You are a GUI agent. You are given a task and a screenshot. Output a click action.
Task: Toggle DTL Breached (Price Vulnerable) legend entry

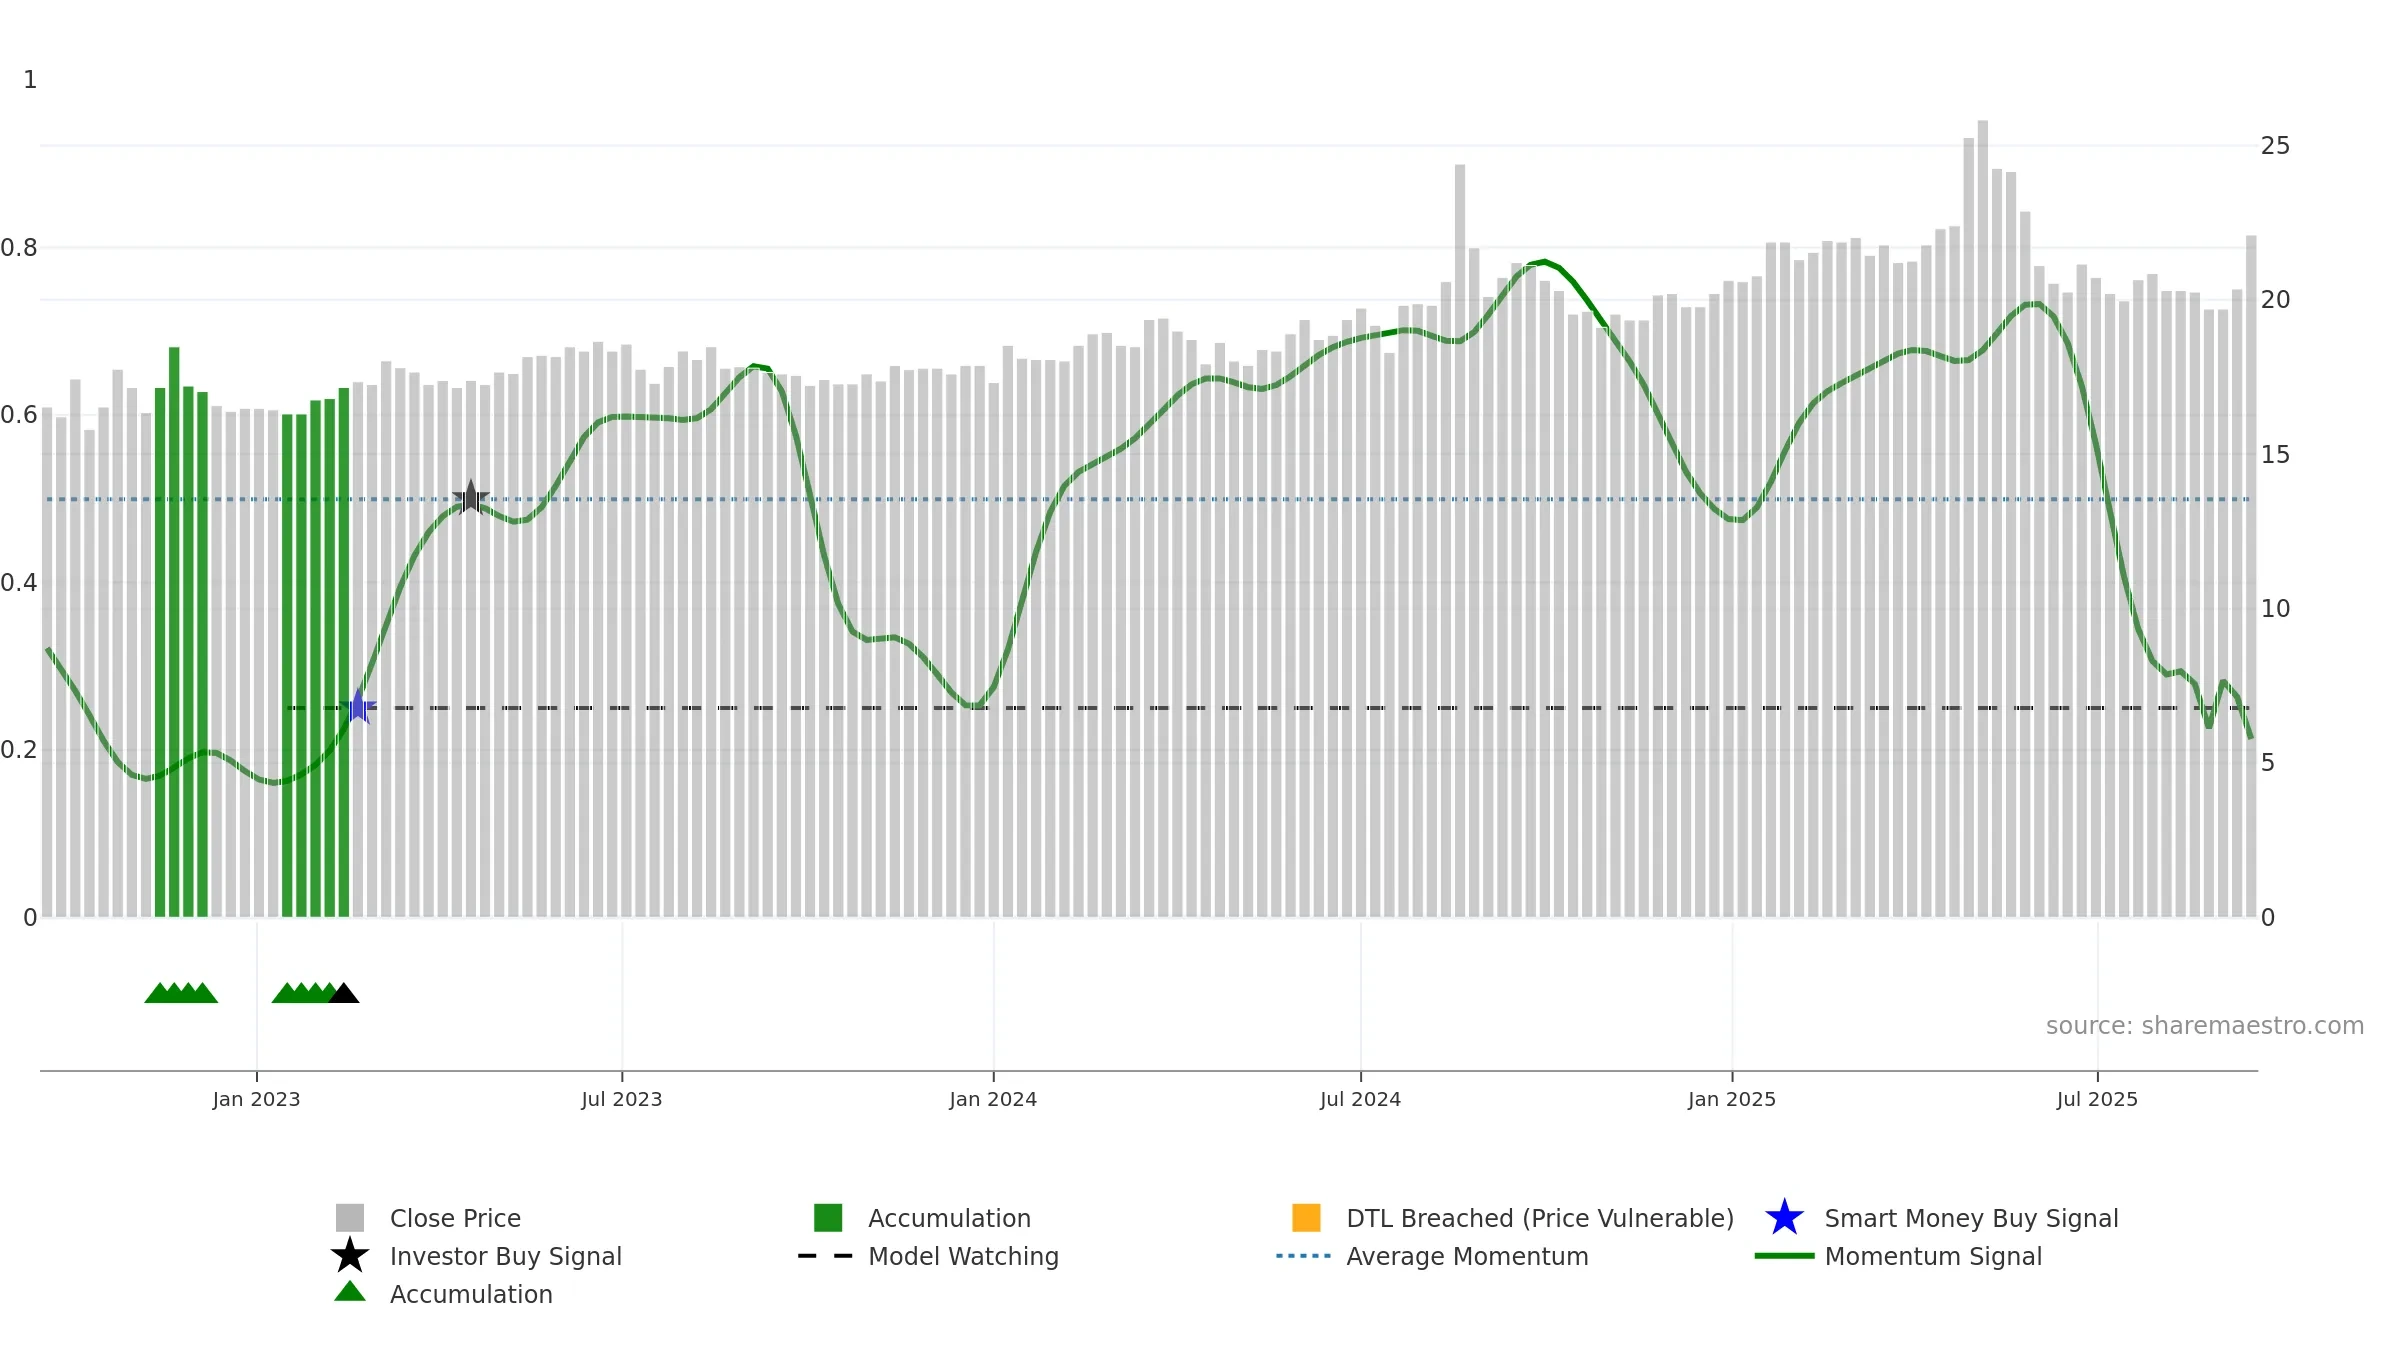(1513, 1218)
